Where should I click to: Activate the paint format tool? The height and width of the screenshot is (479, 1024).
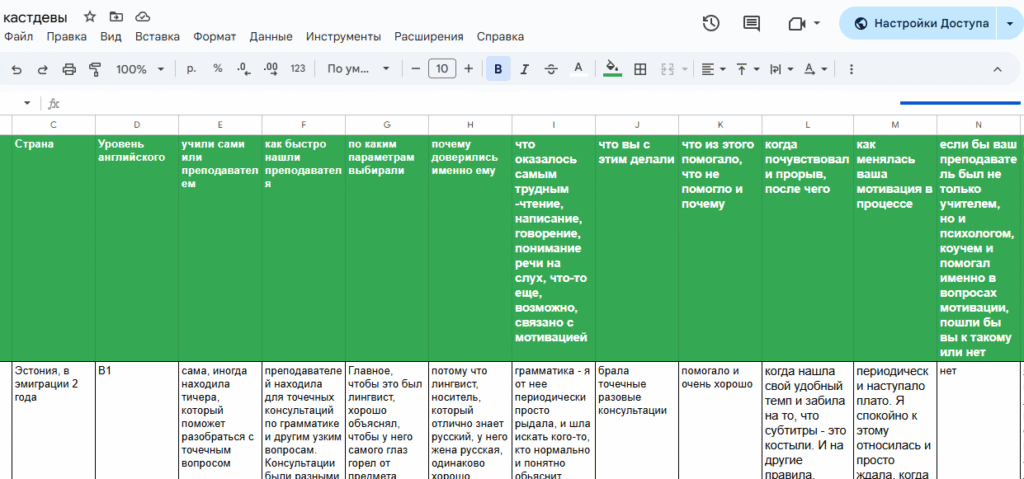point(95,69)
